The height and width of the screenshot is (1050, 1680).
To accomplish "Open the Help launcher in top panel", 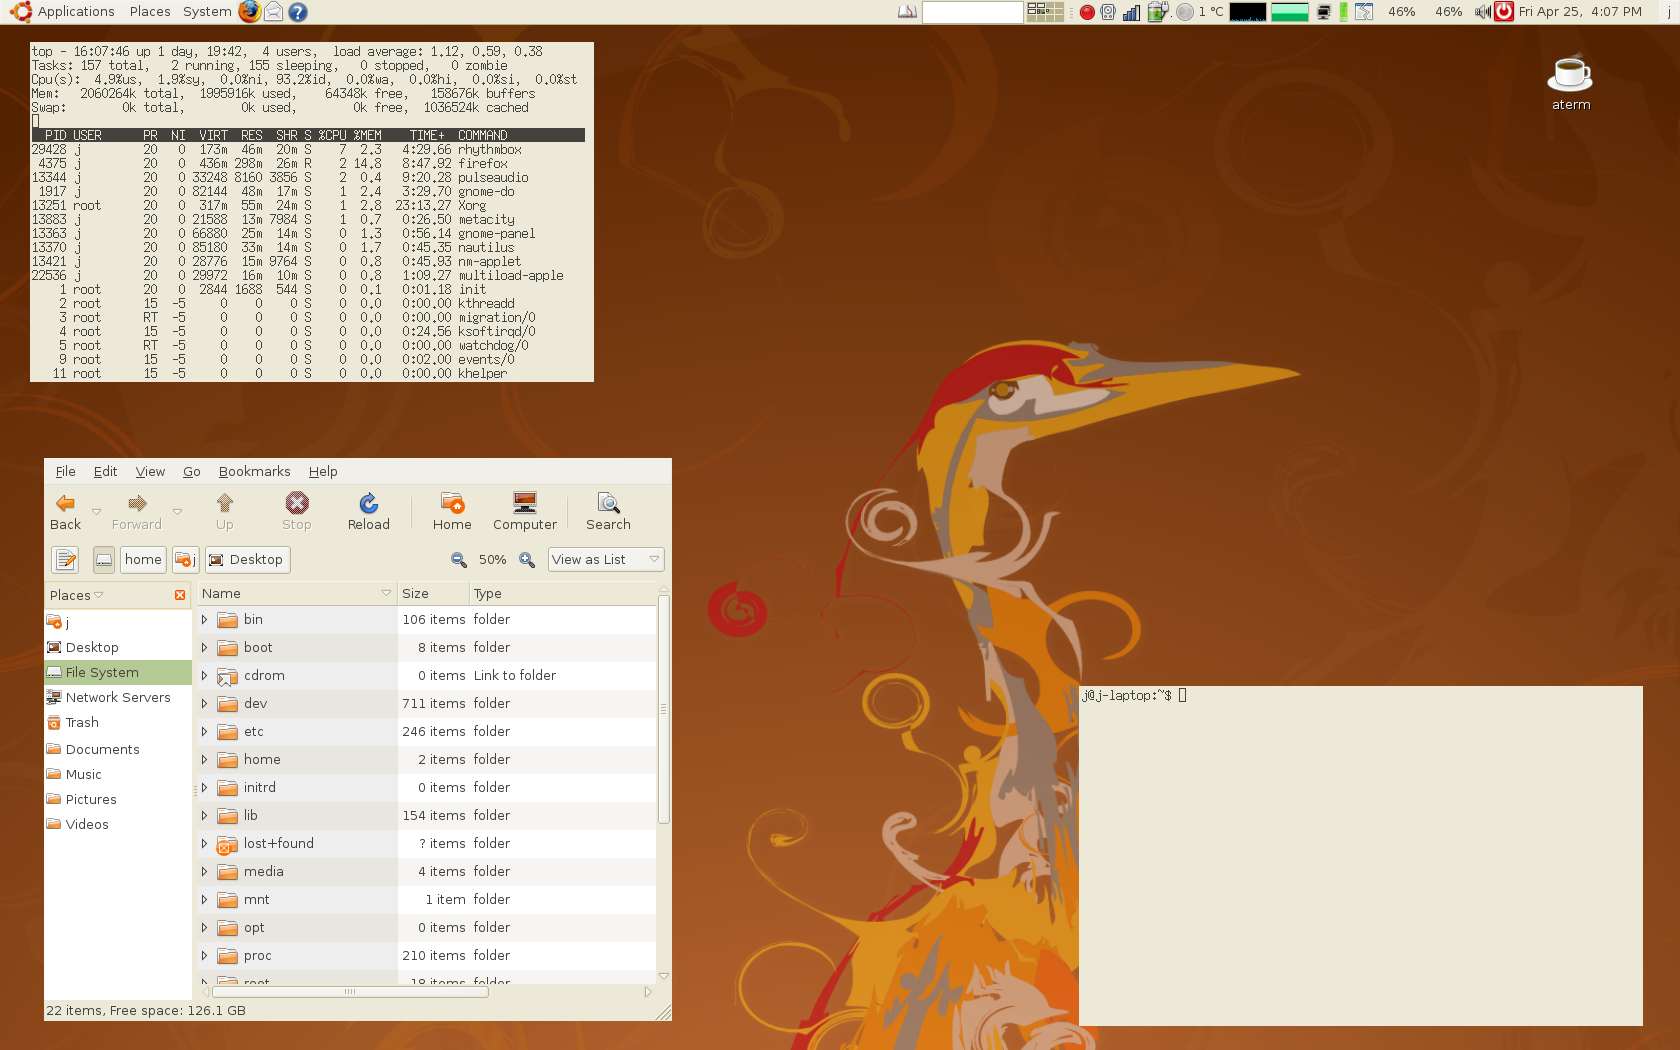I will pos(298,12).
